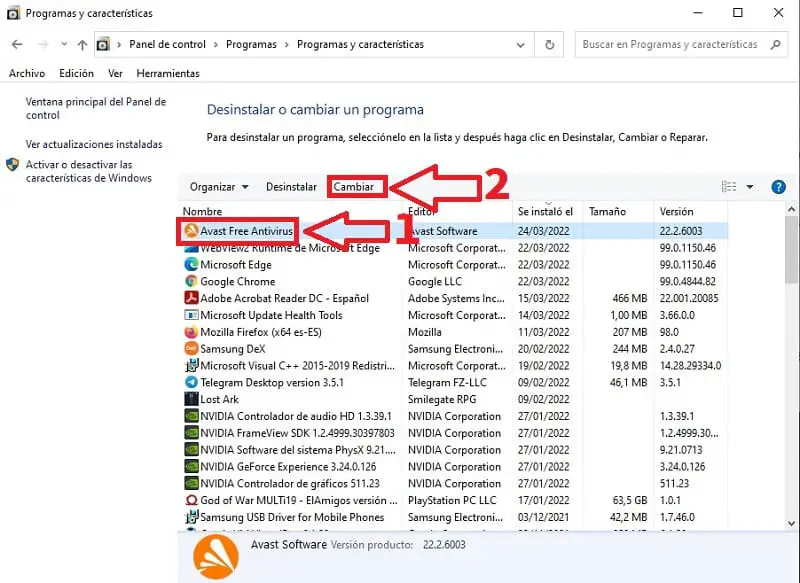Click NVIDIA Controlador de gráficos icon
This screenshot has width=800, height=583.
(x=191, y=483)
